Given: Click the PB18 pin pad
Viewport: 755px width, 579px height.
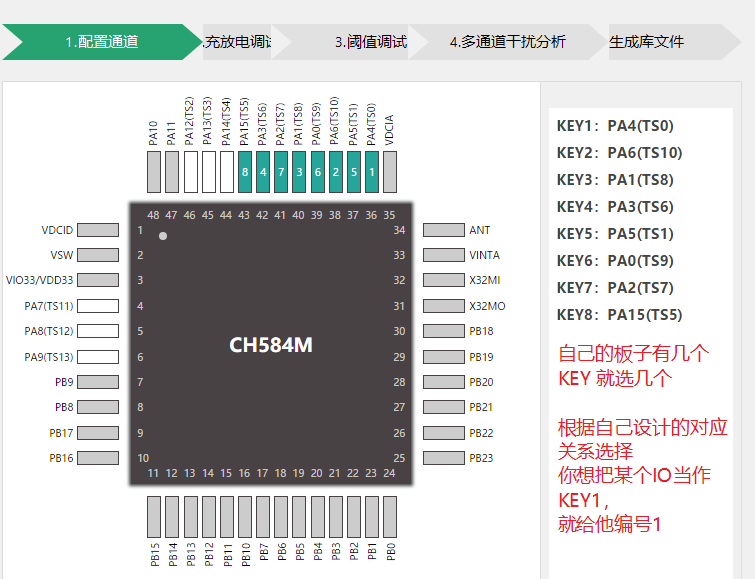Looking at the screenshot, I should click(x=444, y=331).
